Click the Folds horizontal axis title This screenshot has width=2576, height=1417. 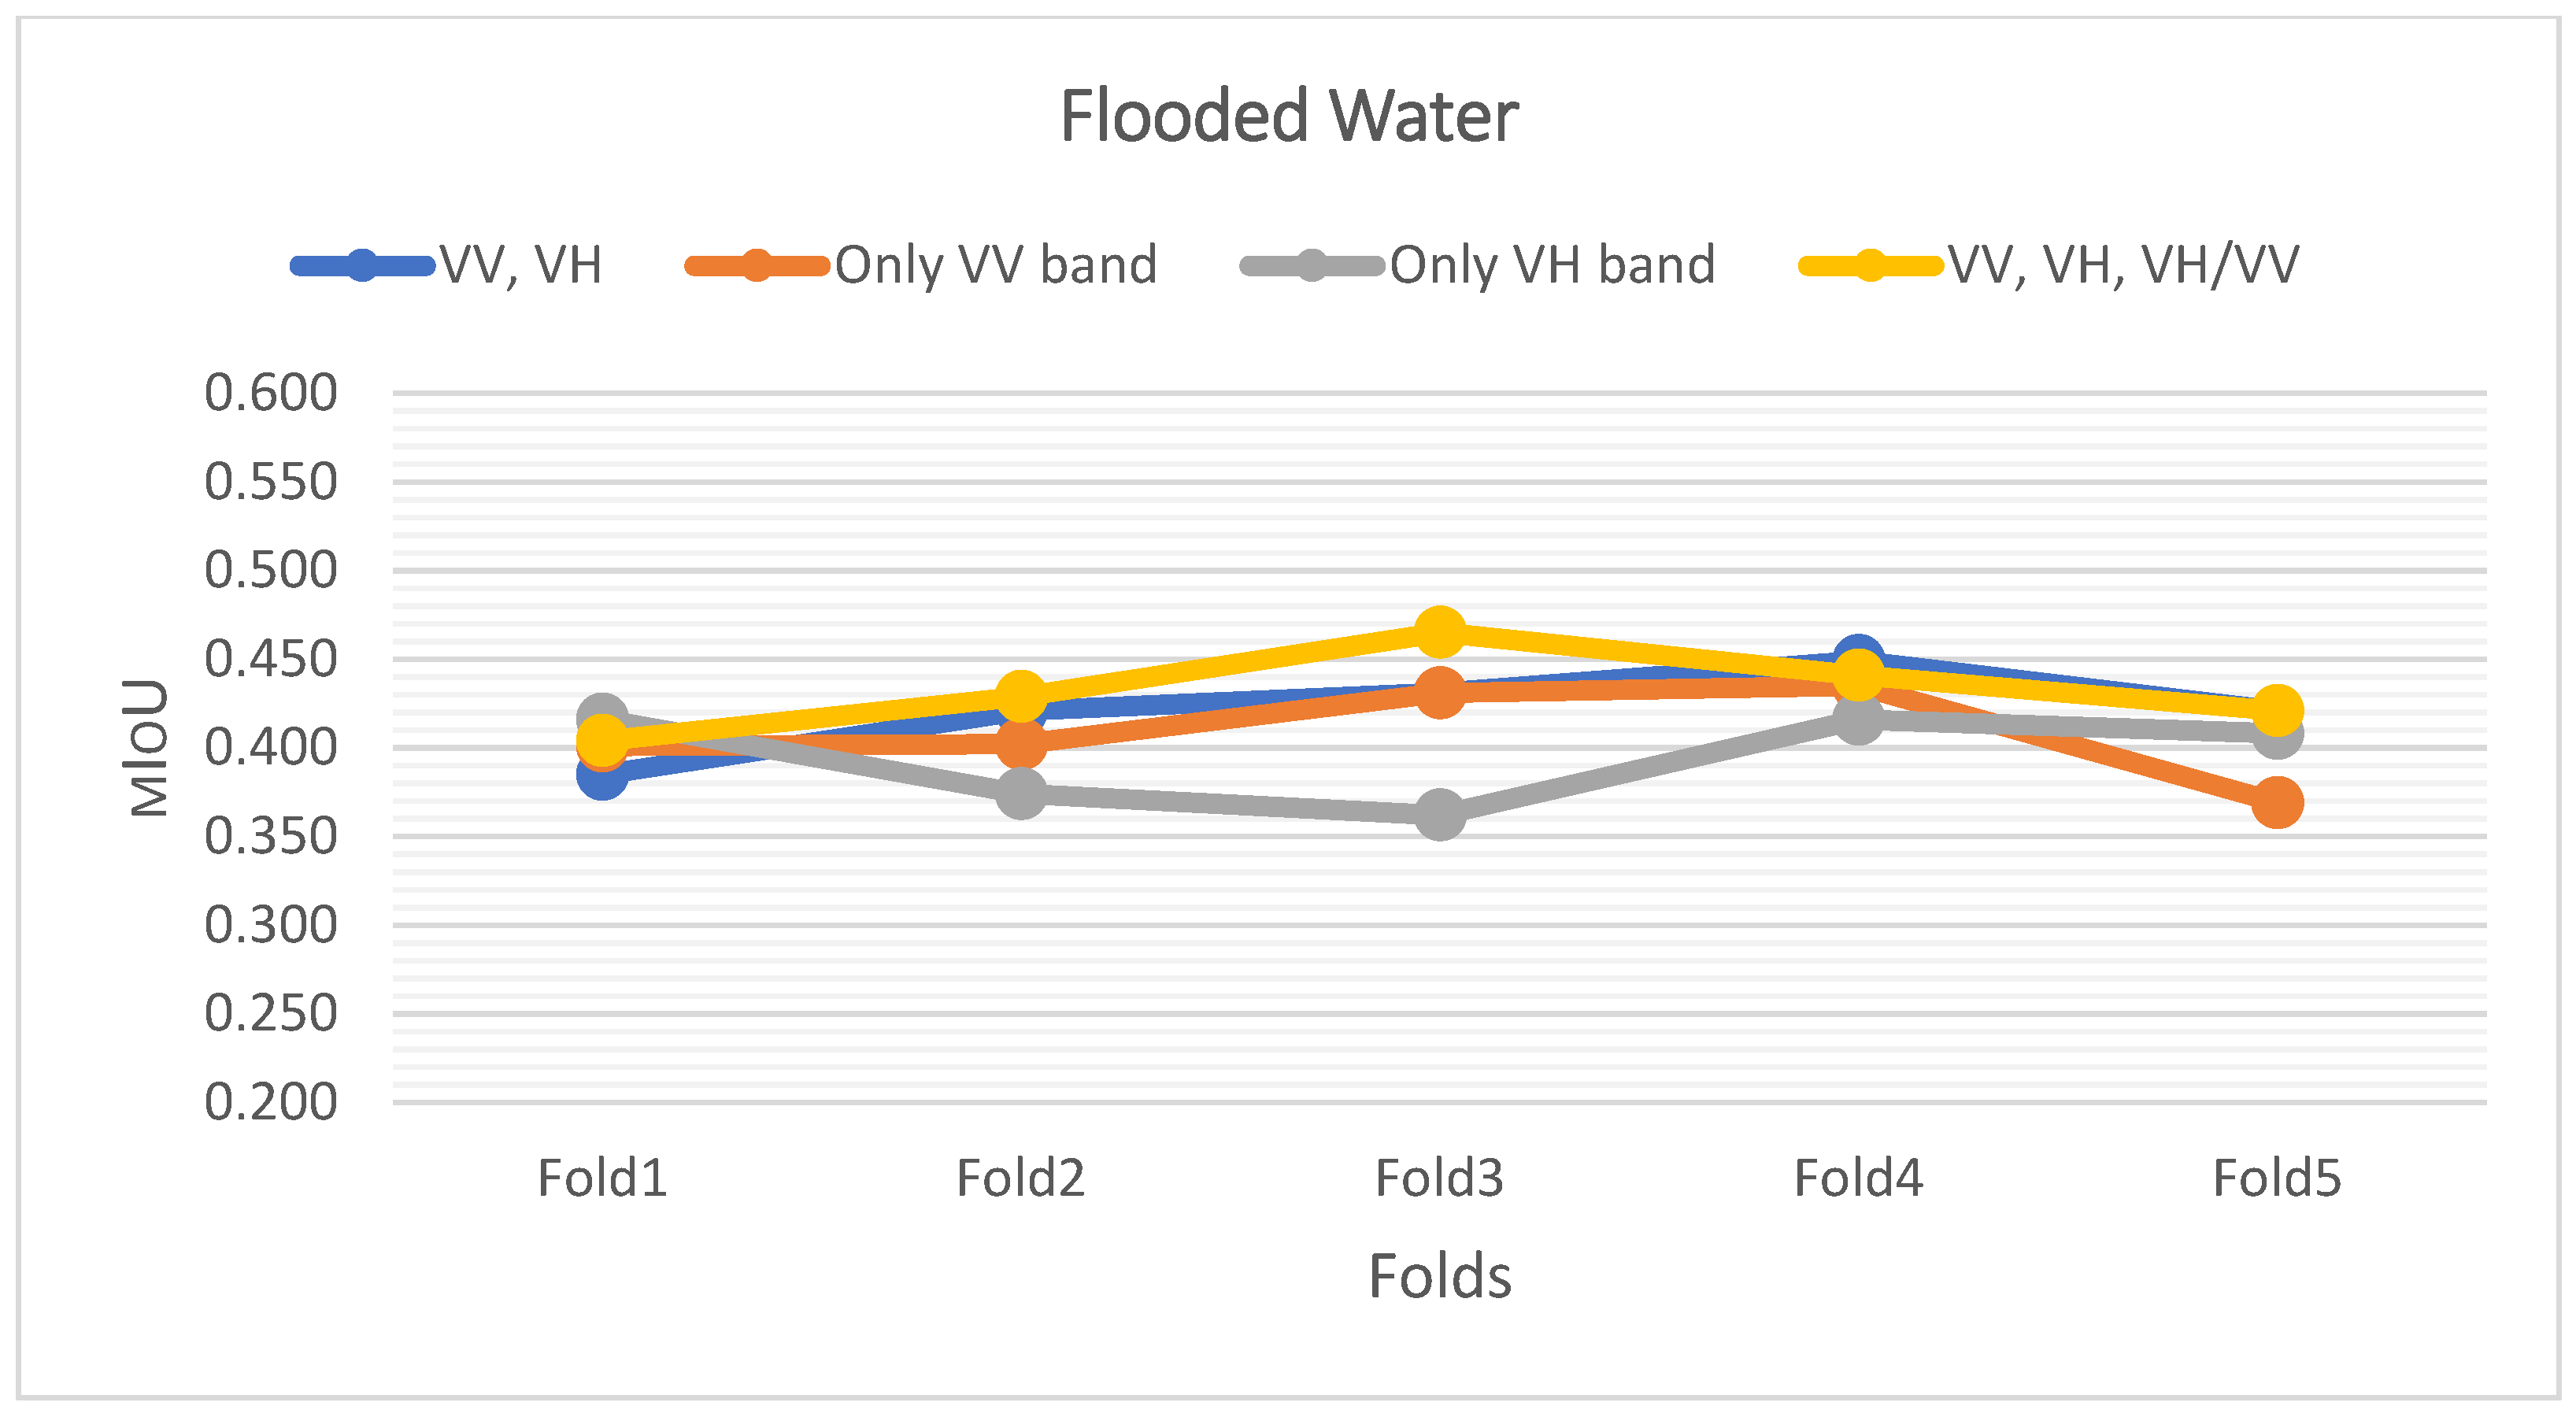(1439, 1276)
